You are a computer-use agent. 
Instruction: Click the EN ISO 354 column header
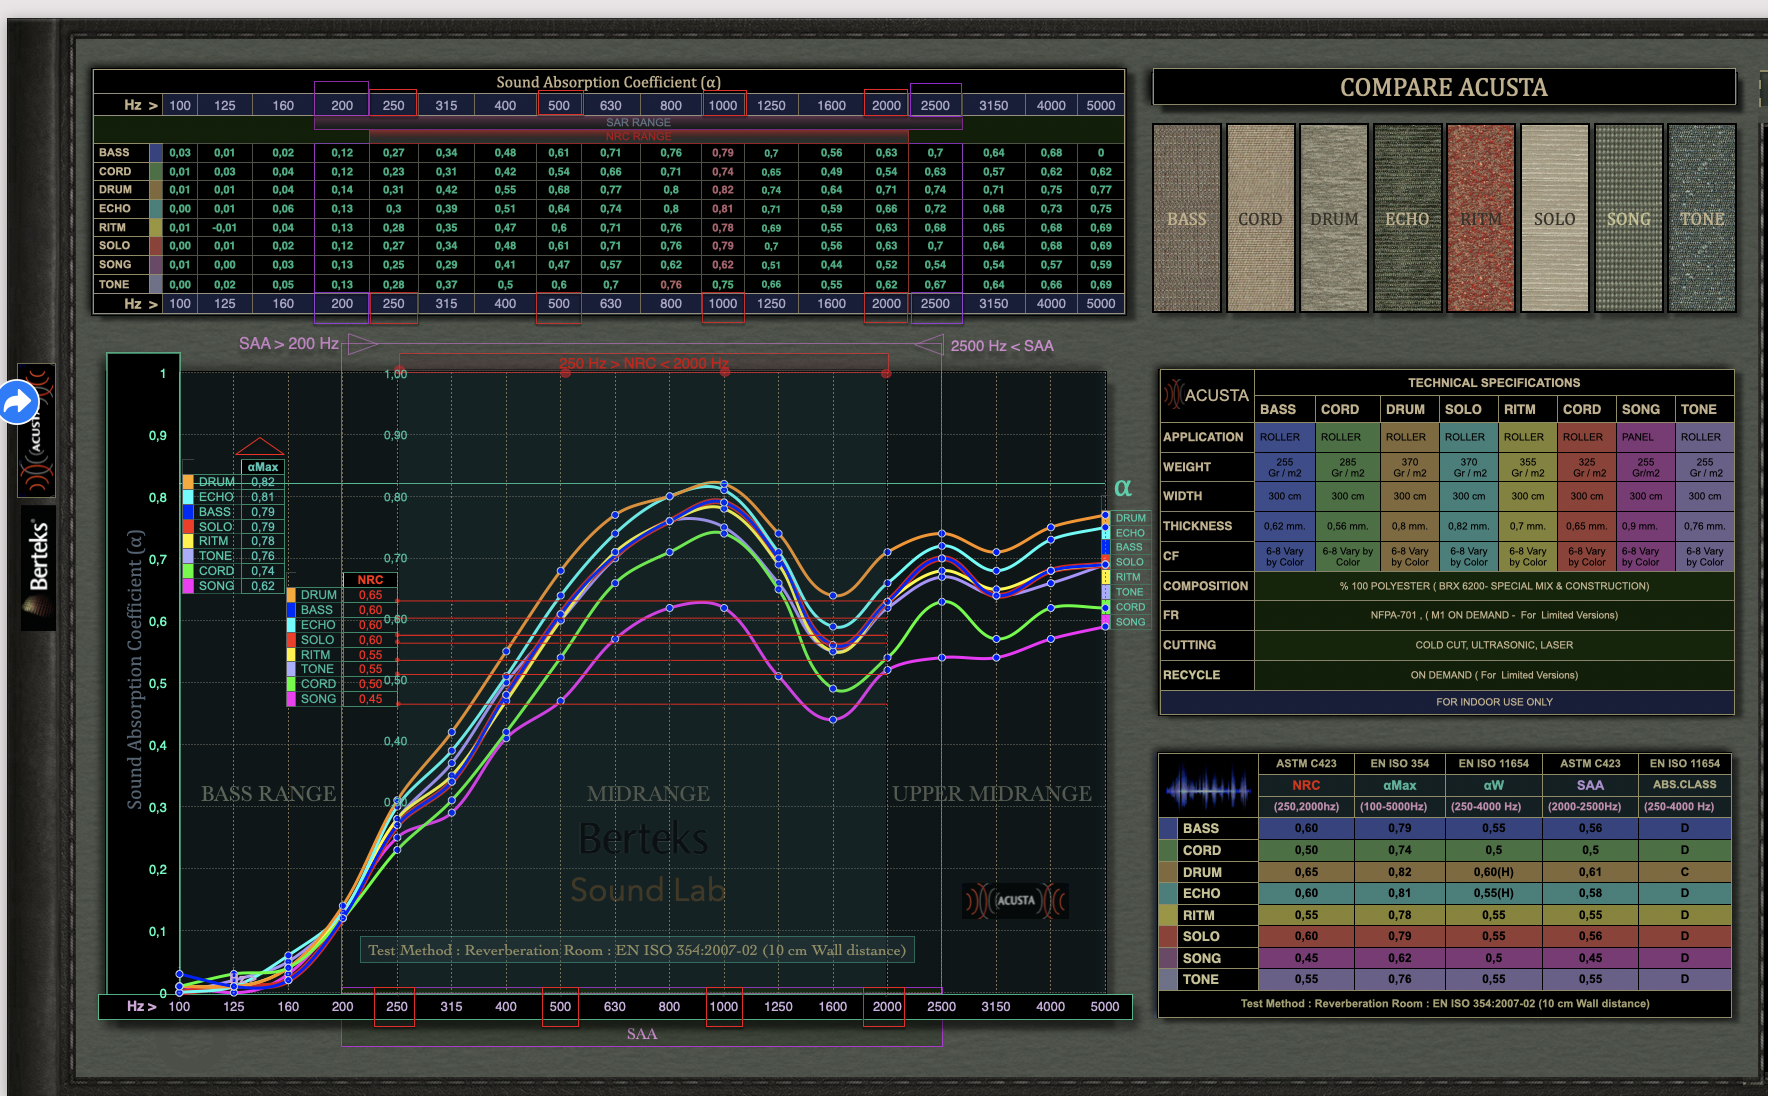tap(1399, 763)
